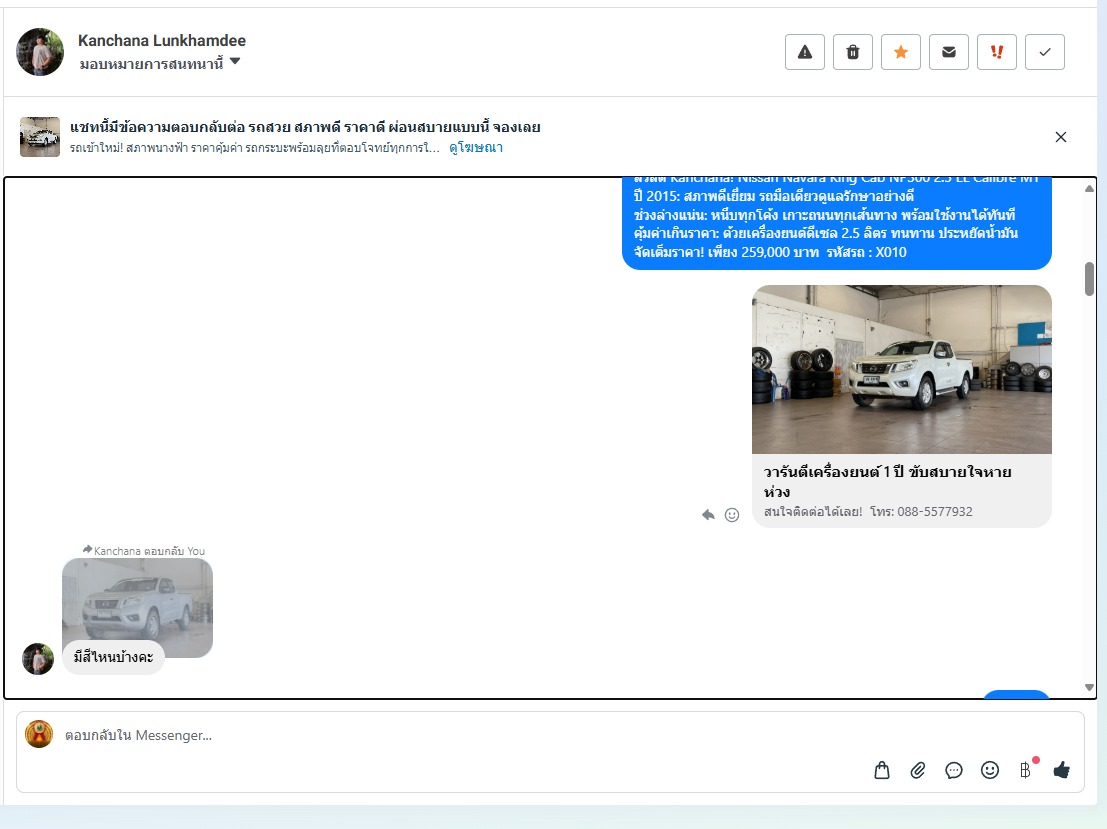The image size is (1107, 829).
Task: Star this conversation as follow-up
Action: click(901, 52)
